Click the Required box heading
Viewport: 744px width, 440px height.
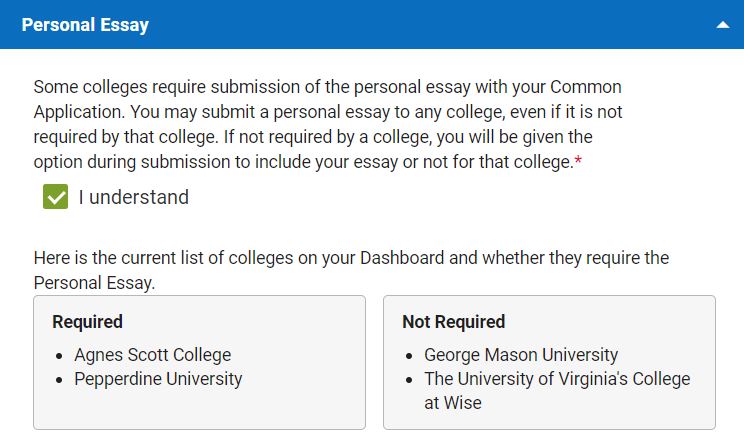click(87, 322)
